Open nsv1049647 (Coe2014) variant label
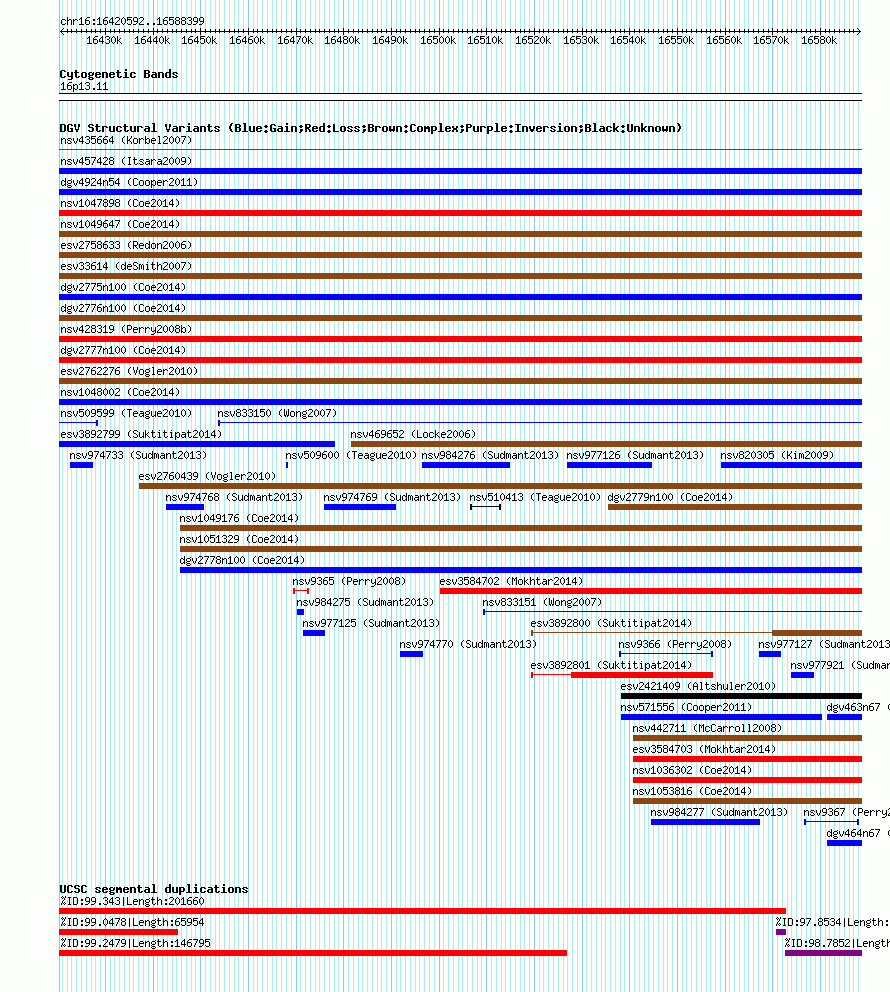The width and height of the screenshot is (890, 992). 120,225
